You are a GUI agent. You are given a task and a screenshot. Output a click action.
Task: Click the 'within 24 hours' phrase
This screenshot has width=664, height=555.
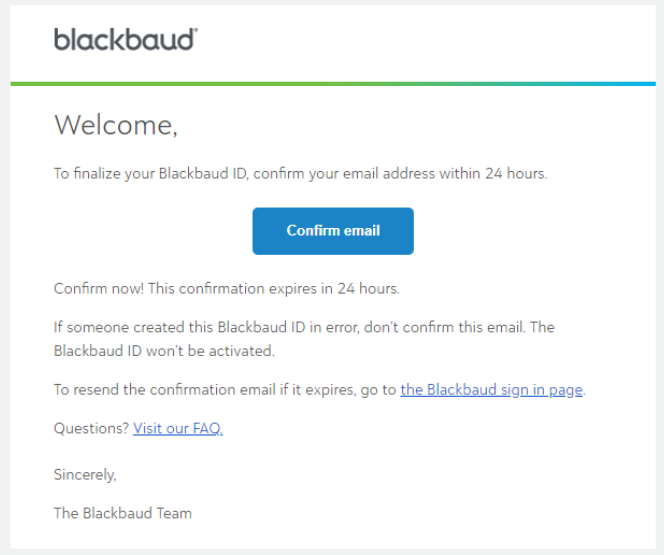point(493,174)
